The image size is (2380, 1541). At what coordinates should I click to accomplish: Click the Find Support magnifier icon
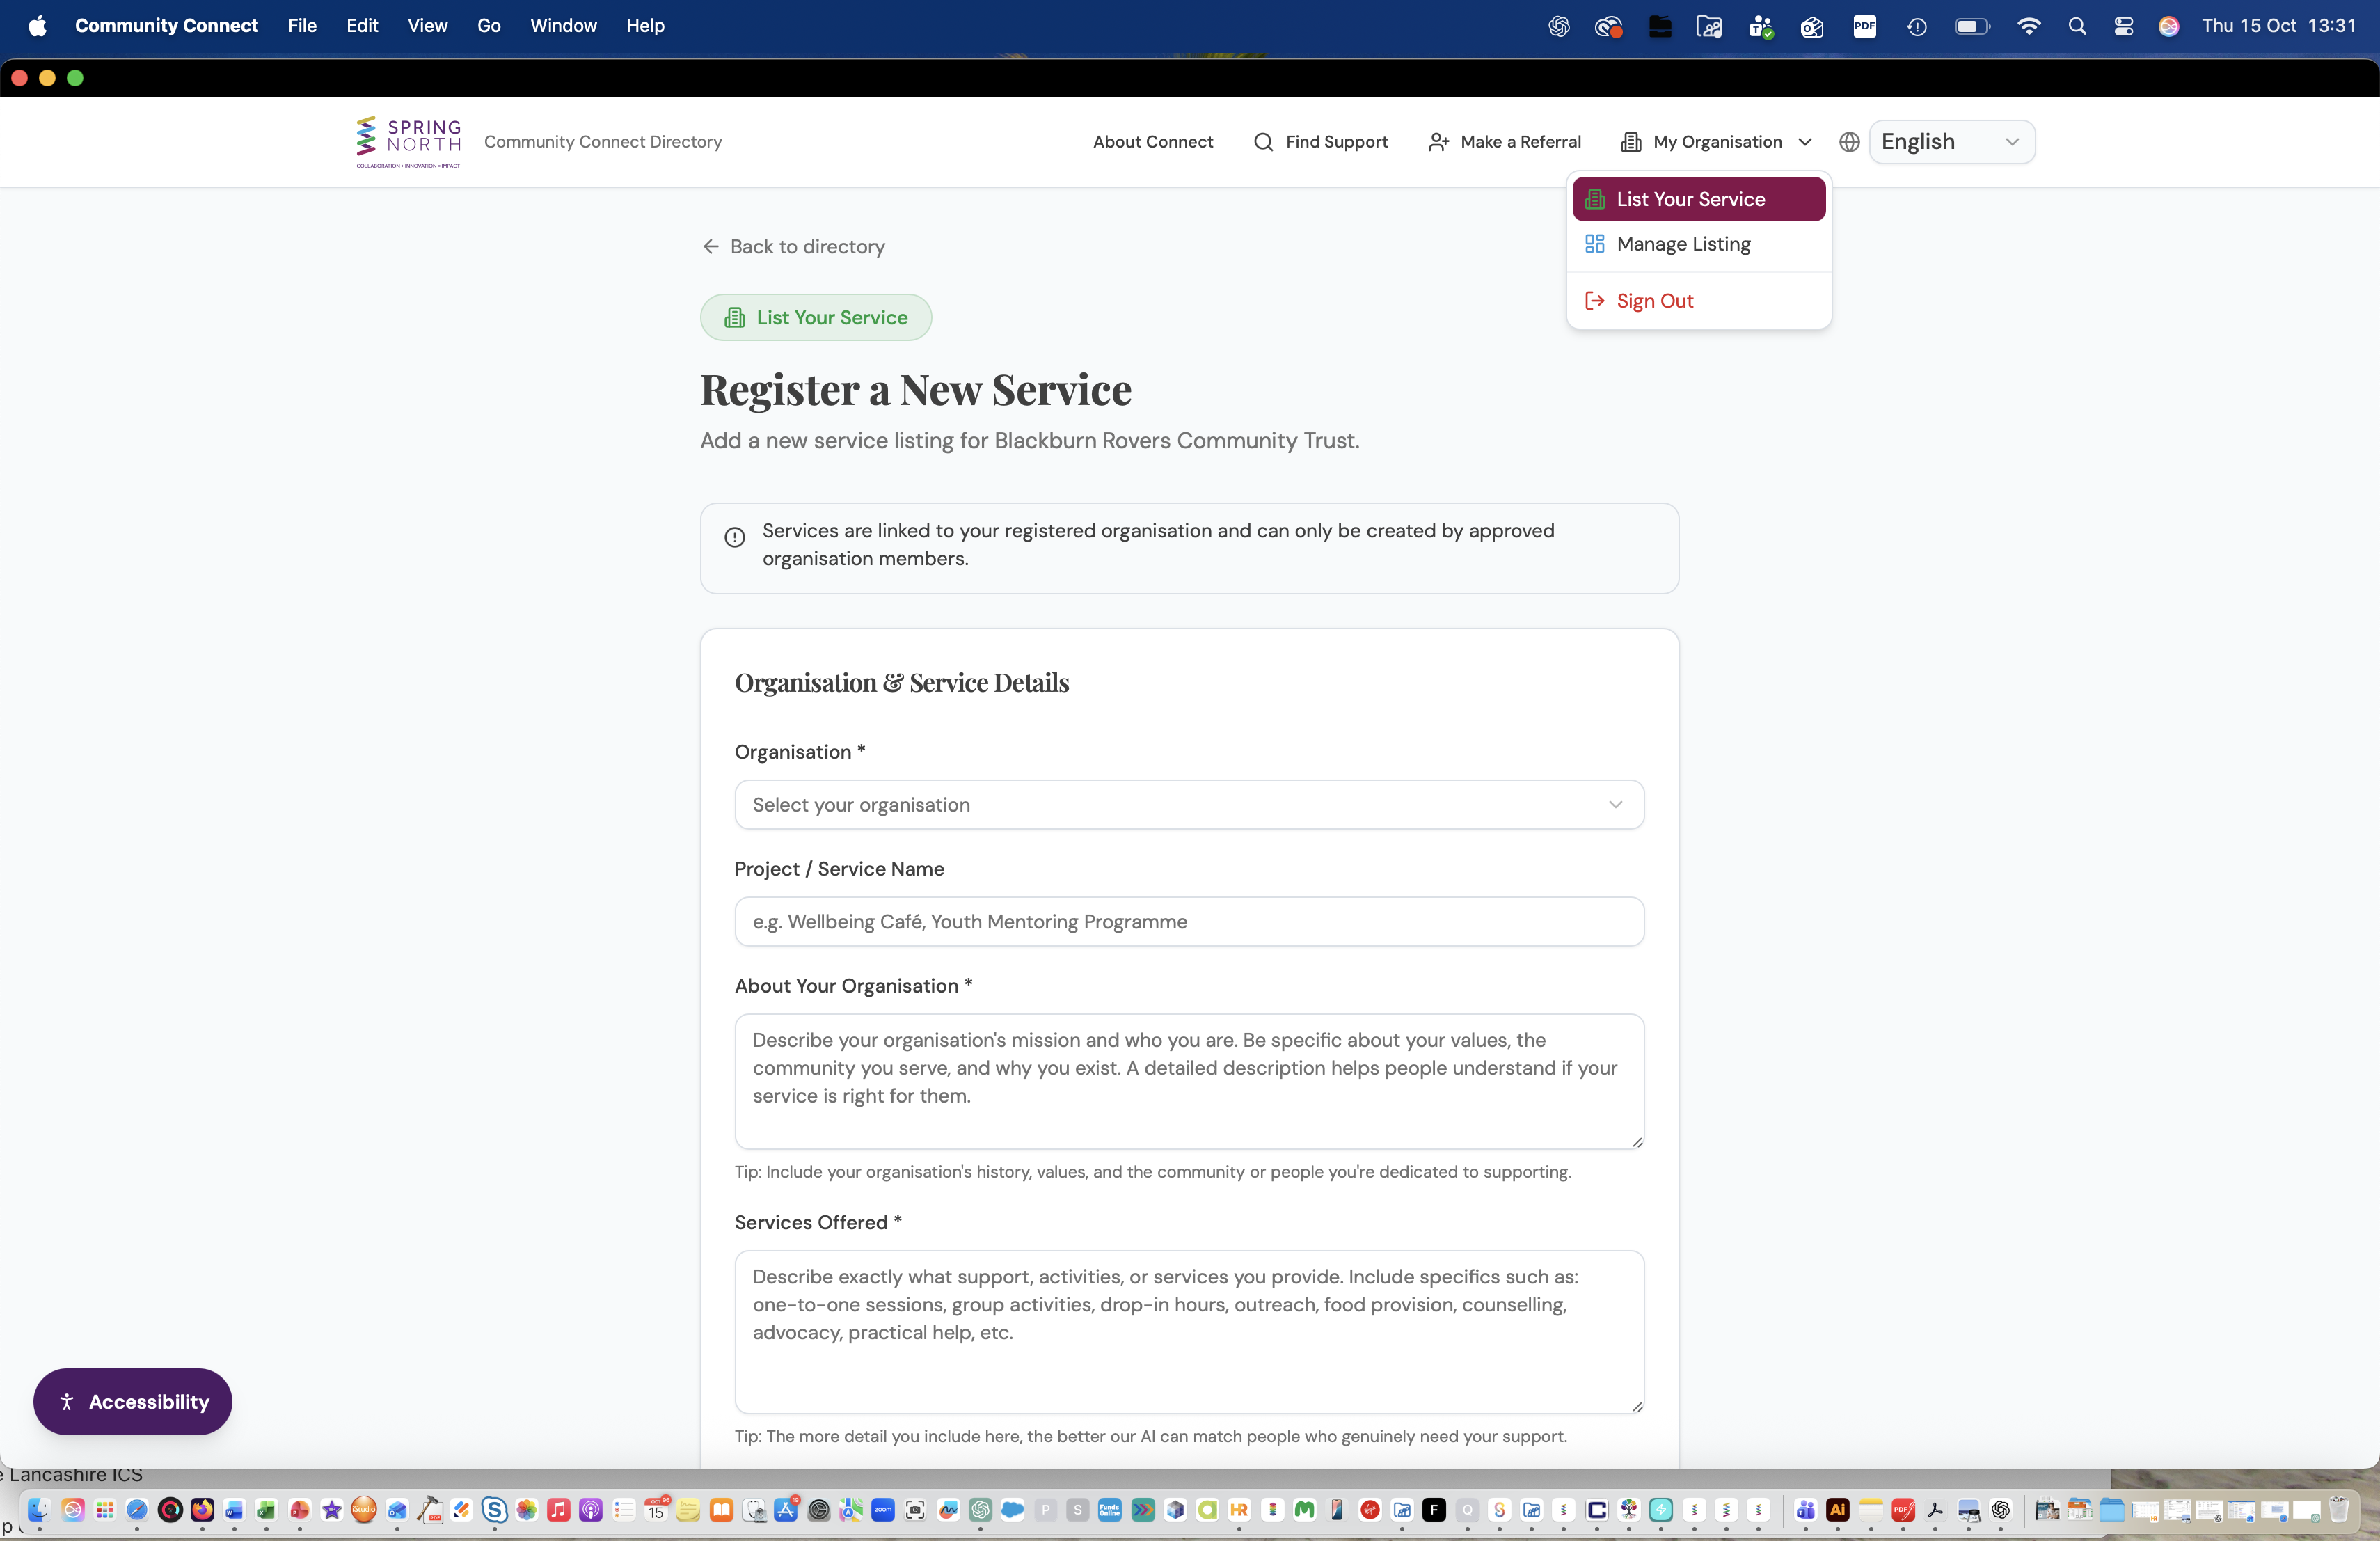(1263, 142)
